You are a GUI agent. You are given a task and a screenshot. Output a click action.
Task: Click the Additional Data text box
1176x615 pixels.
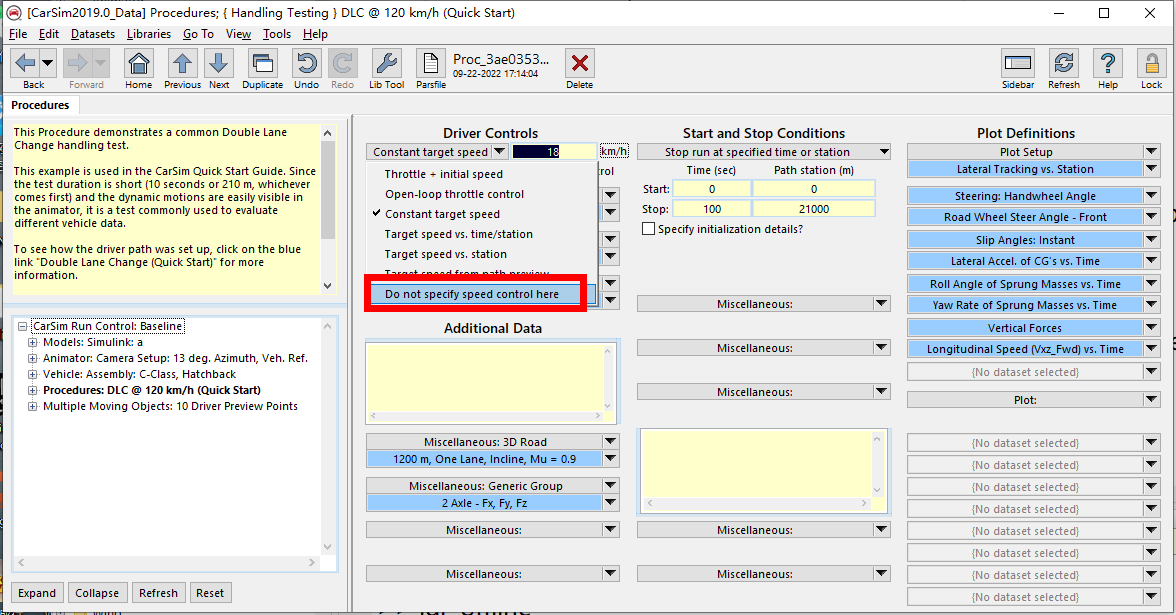click(x=485, y=377)
